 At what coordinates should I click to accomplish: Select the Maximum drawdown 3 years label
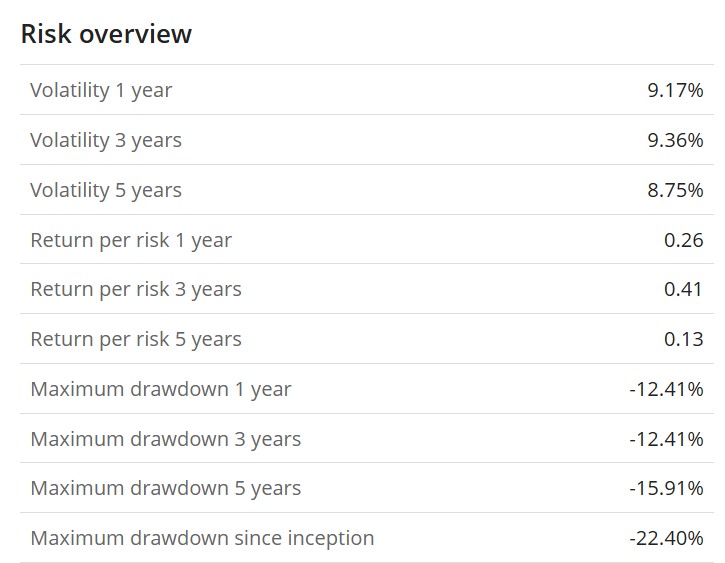pos(166,439)
